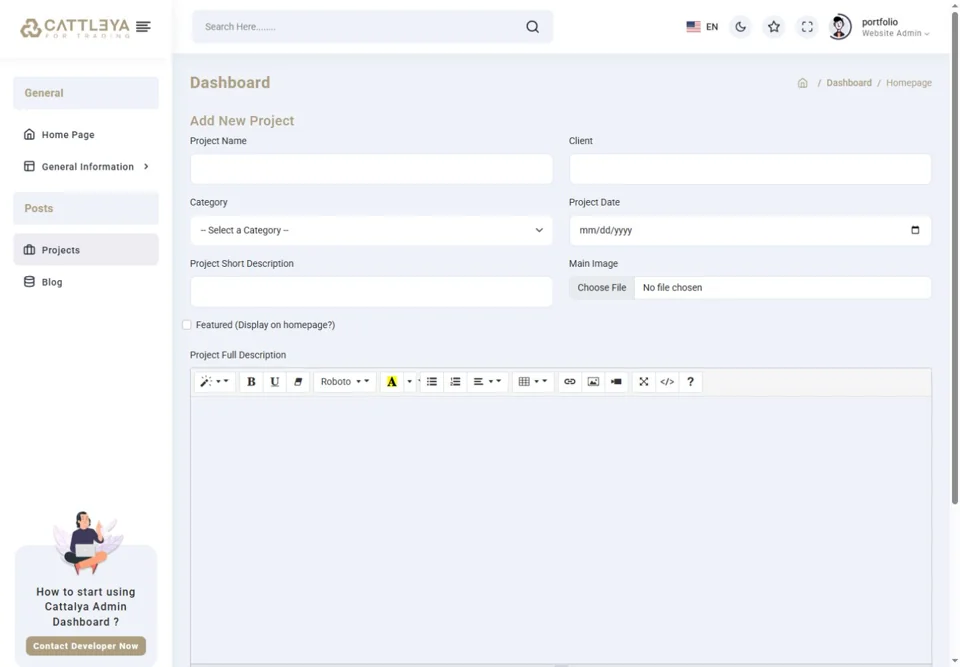960x667 pixels.
Task: Click the home breadcrumb icon
Action: [x=803, y=83]
